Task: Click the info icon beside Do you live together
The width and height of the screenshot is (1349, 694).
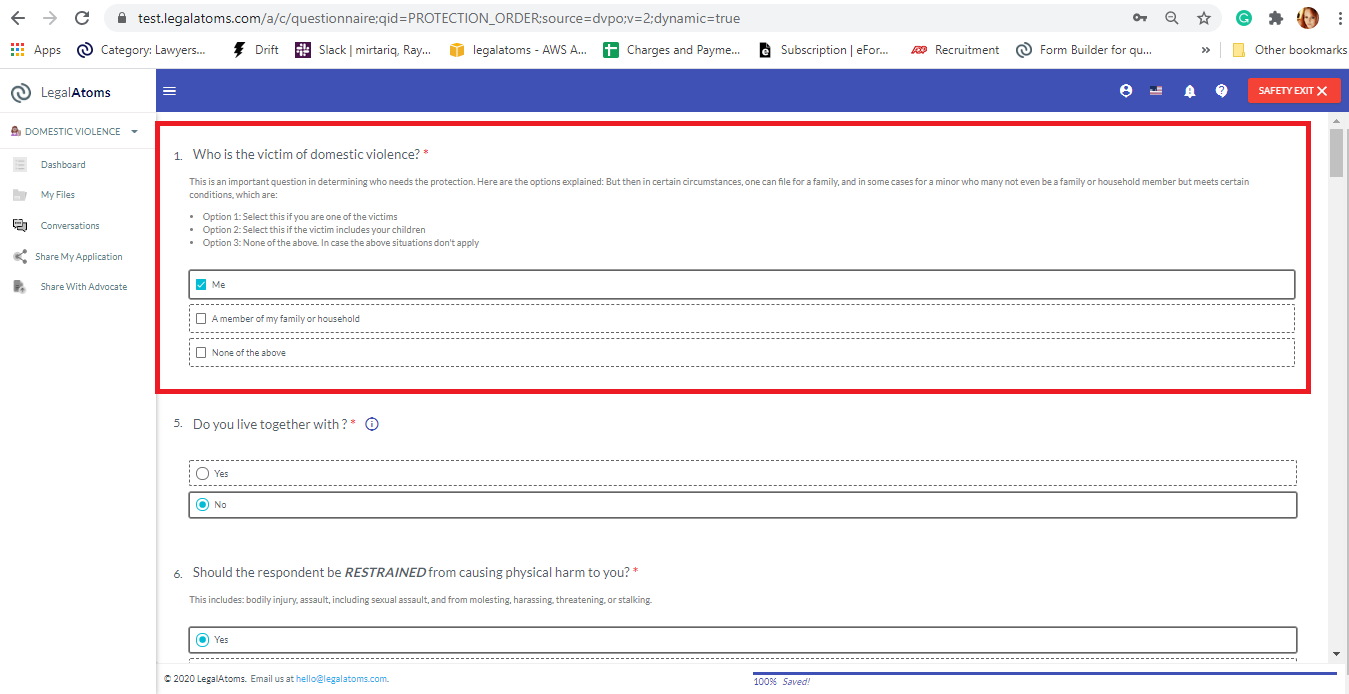Action: point(372,424)
